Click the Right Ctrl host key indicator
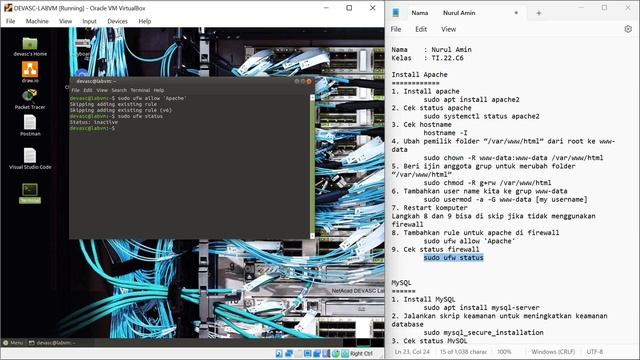 pos(361,353)
